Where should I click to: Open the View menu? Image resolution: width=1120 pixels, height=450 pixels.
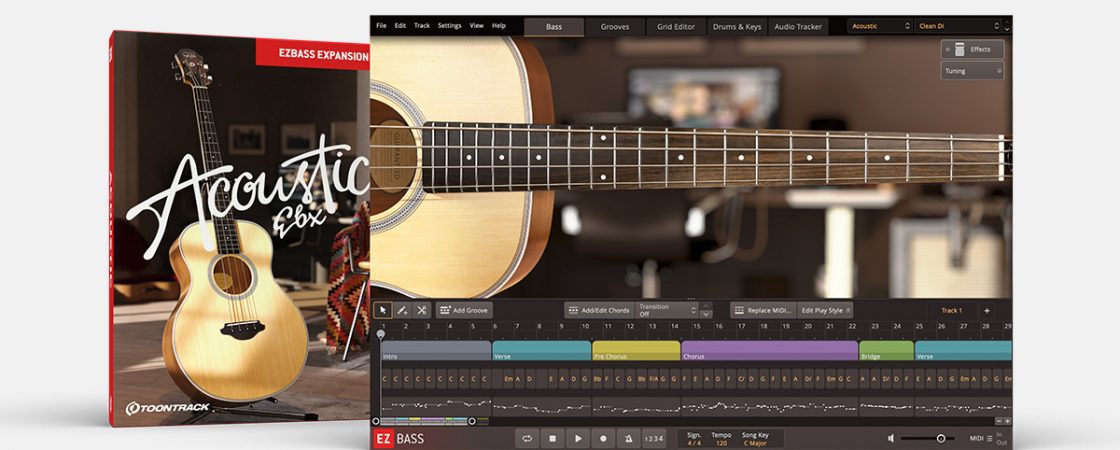pyautogui.click(x=476, y=26)
